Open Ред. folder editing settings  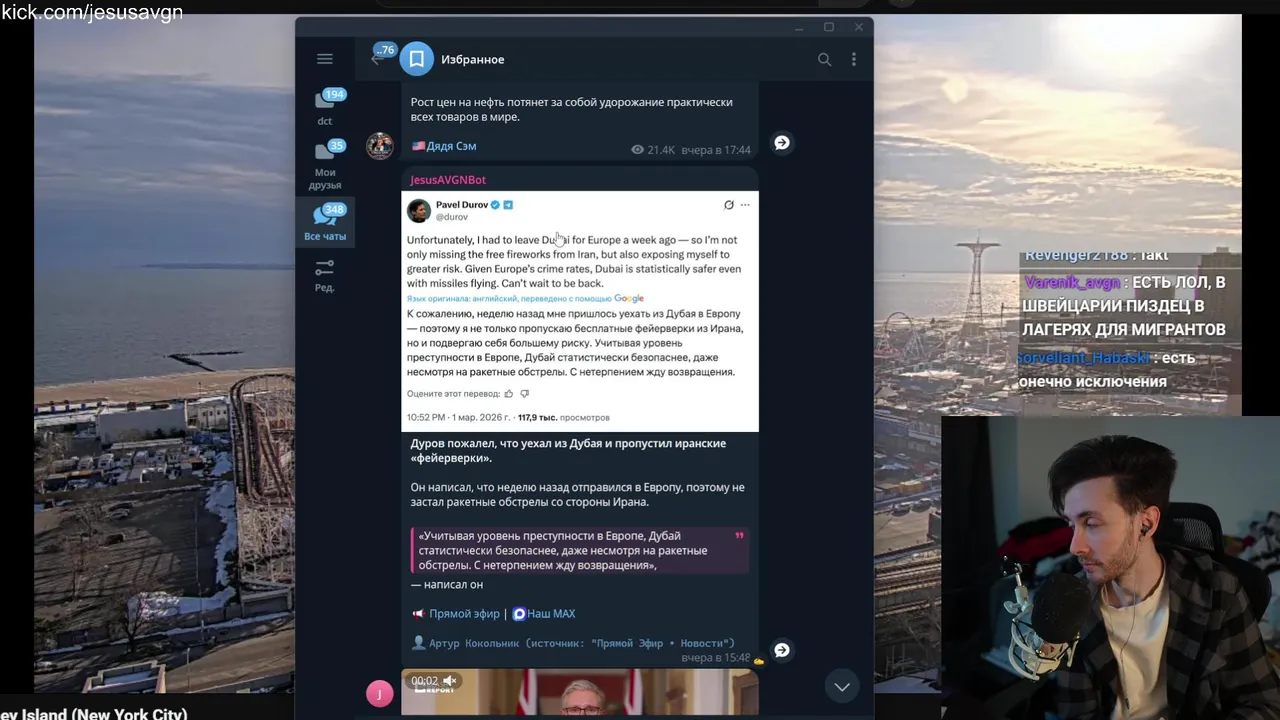click(x=325, y=275)
